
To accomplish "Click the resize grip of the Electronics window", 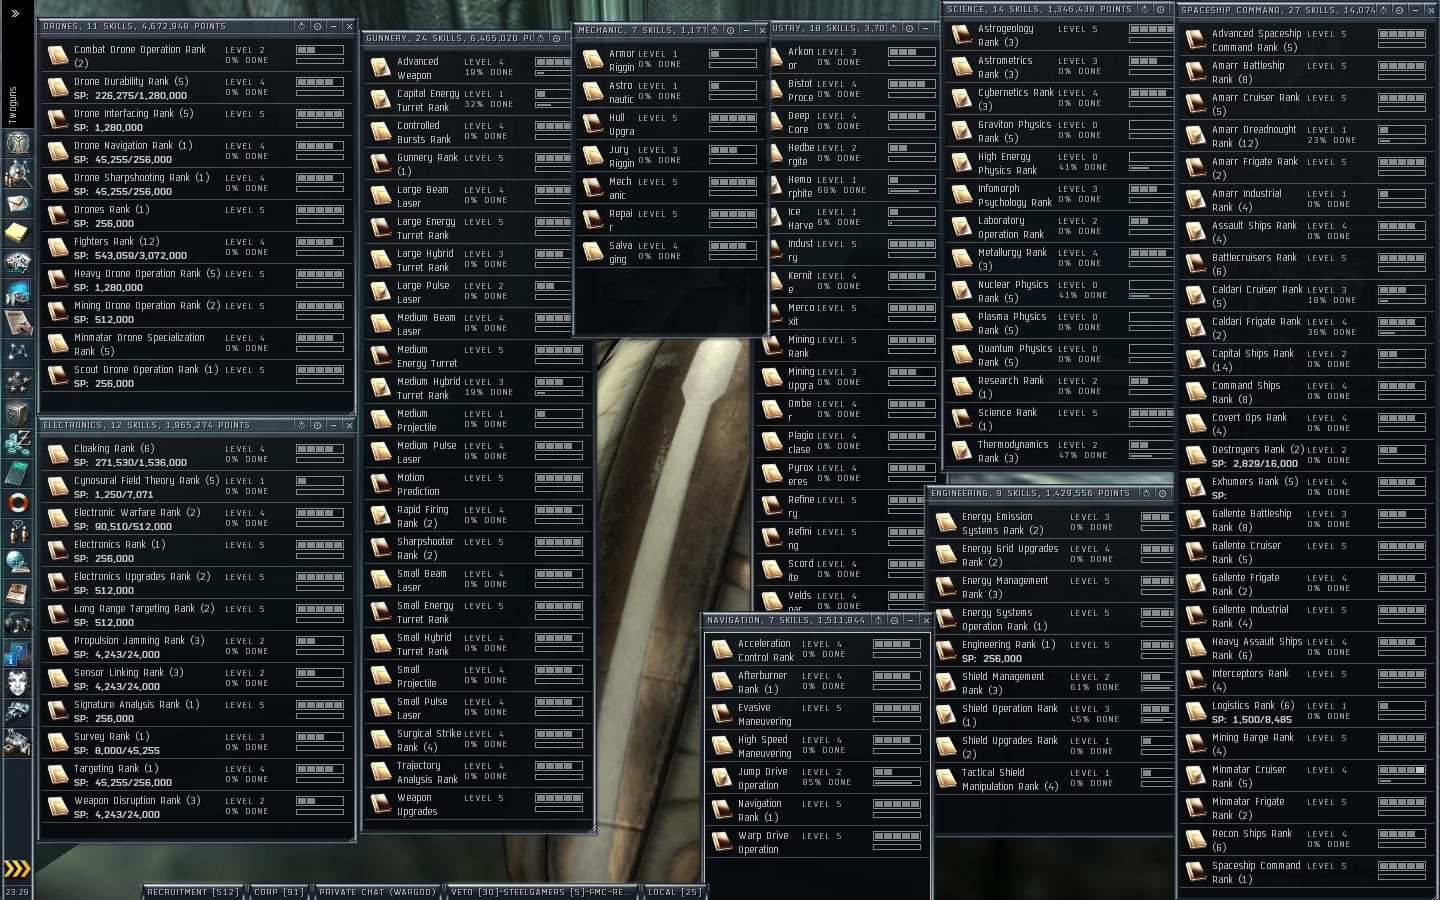I will tap(350, 839).
